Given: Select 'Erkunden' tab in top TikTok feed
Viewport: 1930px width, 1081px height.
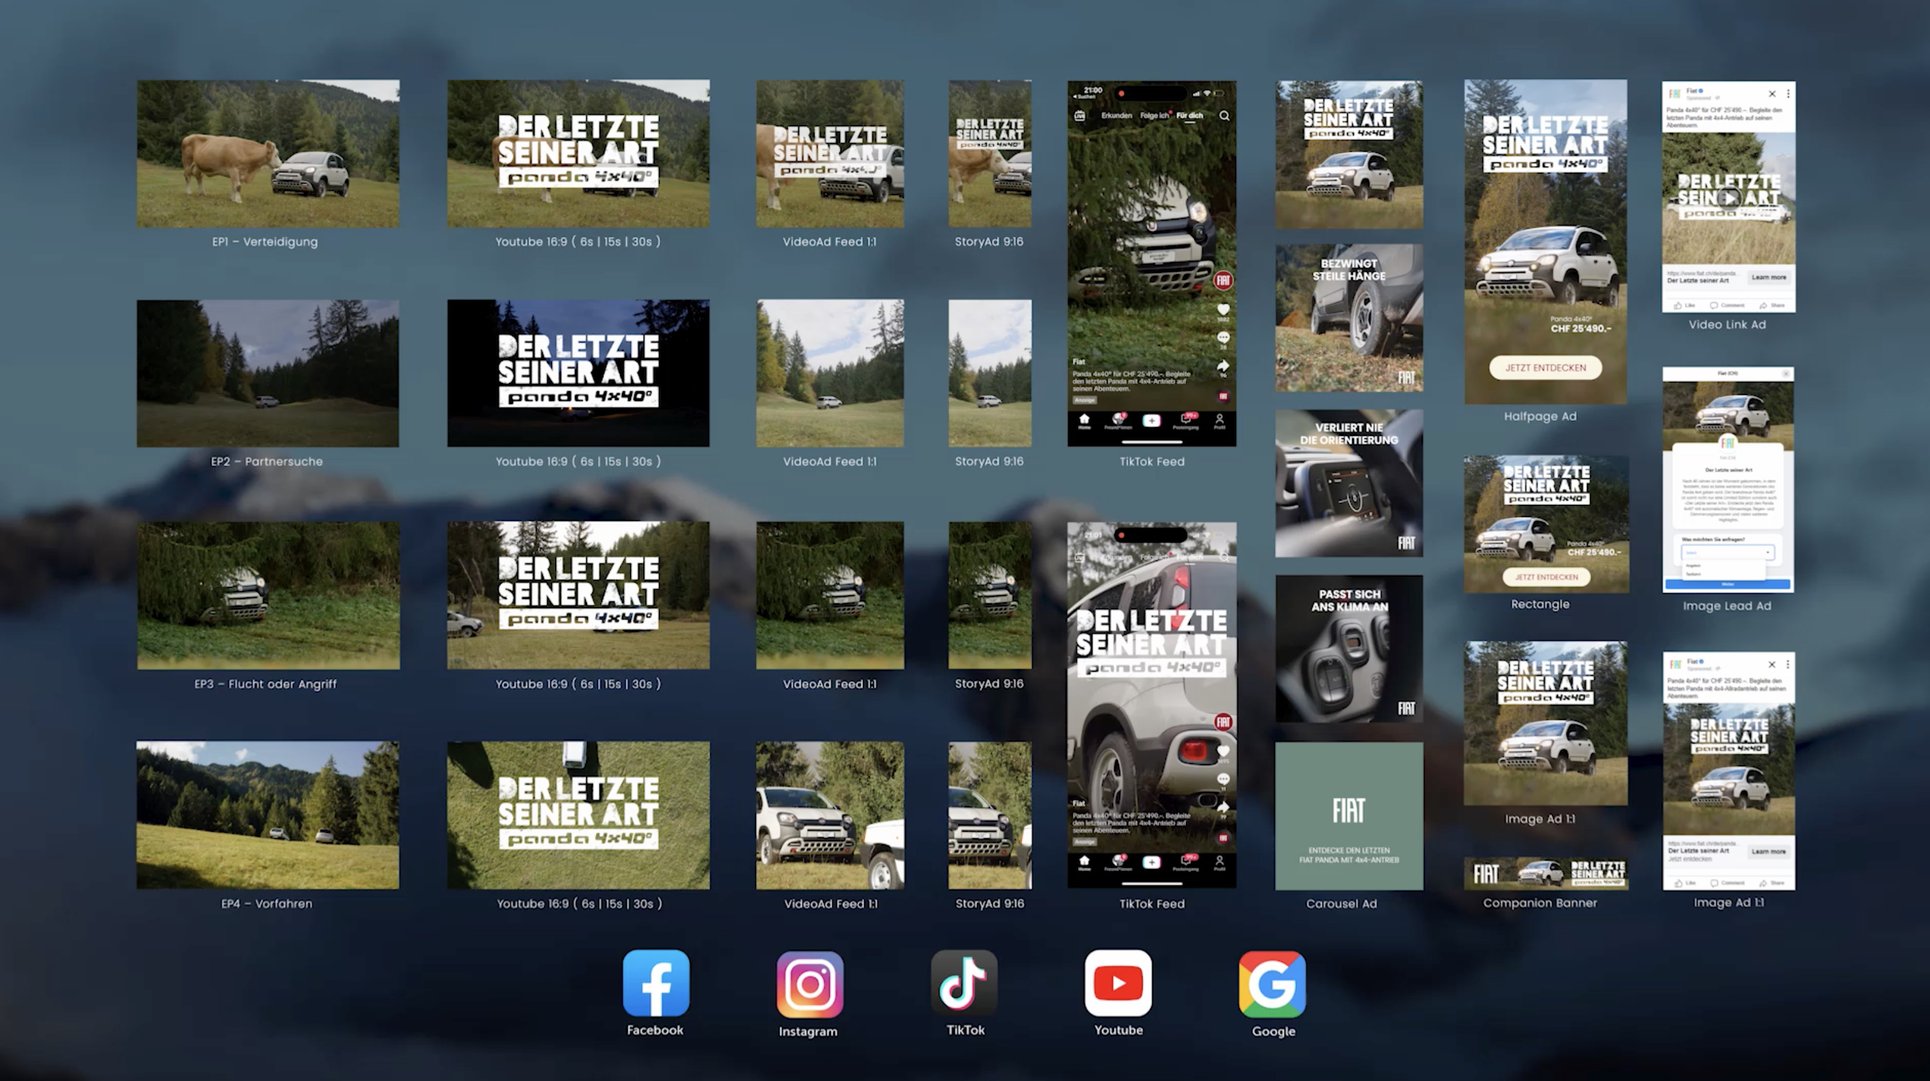Looking at the screenshot, I should pos(1116,116).
